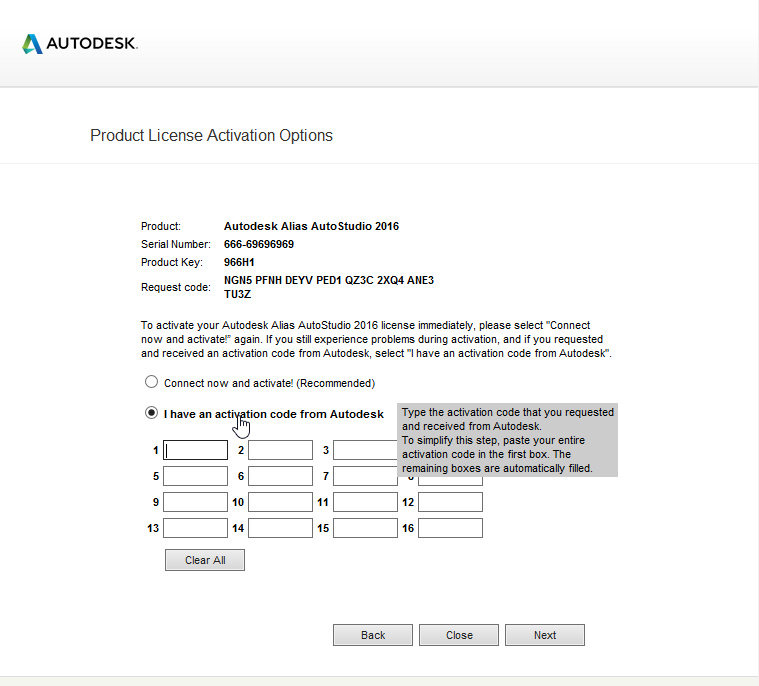Viewport: 759px width, 686px height.
Task: Click the activation code tooltip text
Action: [x=507, y=440]
